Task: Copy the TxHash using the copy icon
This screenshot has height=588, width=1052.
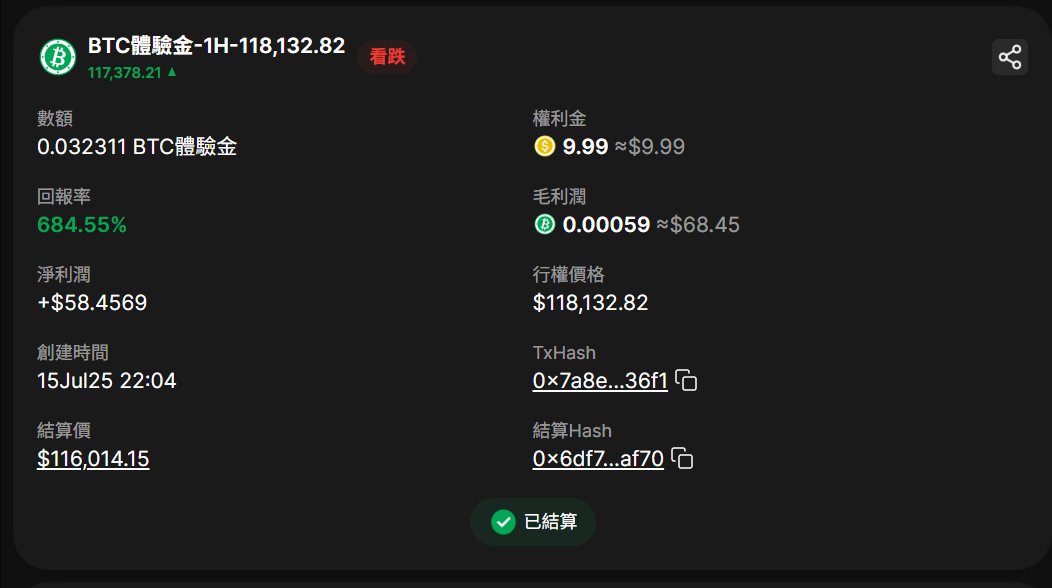Action: click(686, 381)
